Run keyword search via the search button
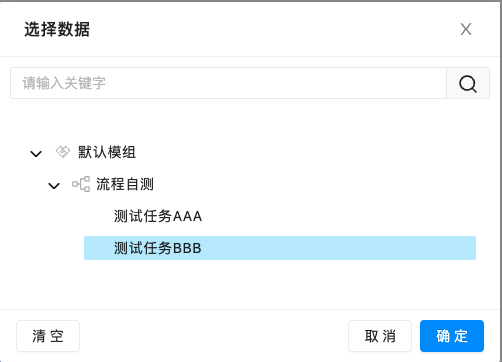 pyautogui.click(x=468, y=83)
